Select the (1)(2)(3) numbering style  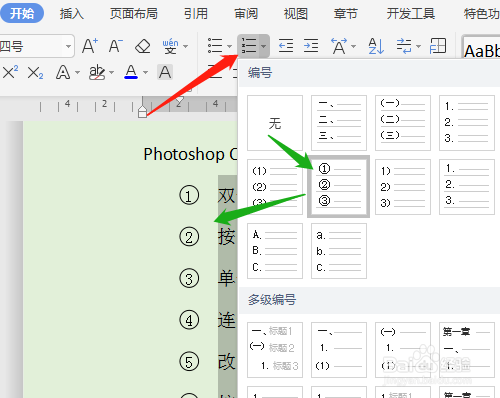[x=275, y=187]
